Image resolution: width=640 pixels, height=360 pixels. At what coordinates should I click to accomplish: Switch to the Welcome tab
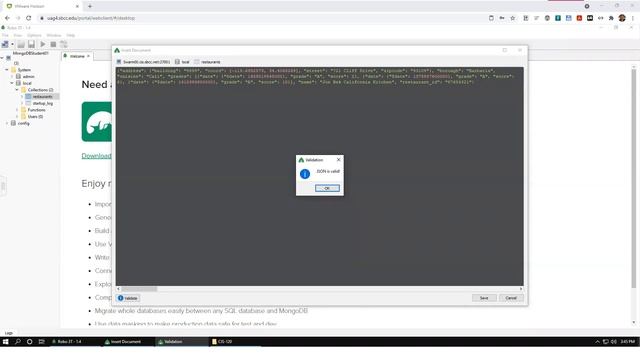coord(77,56)
